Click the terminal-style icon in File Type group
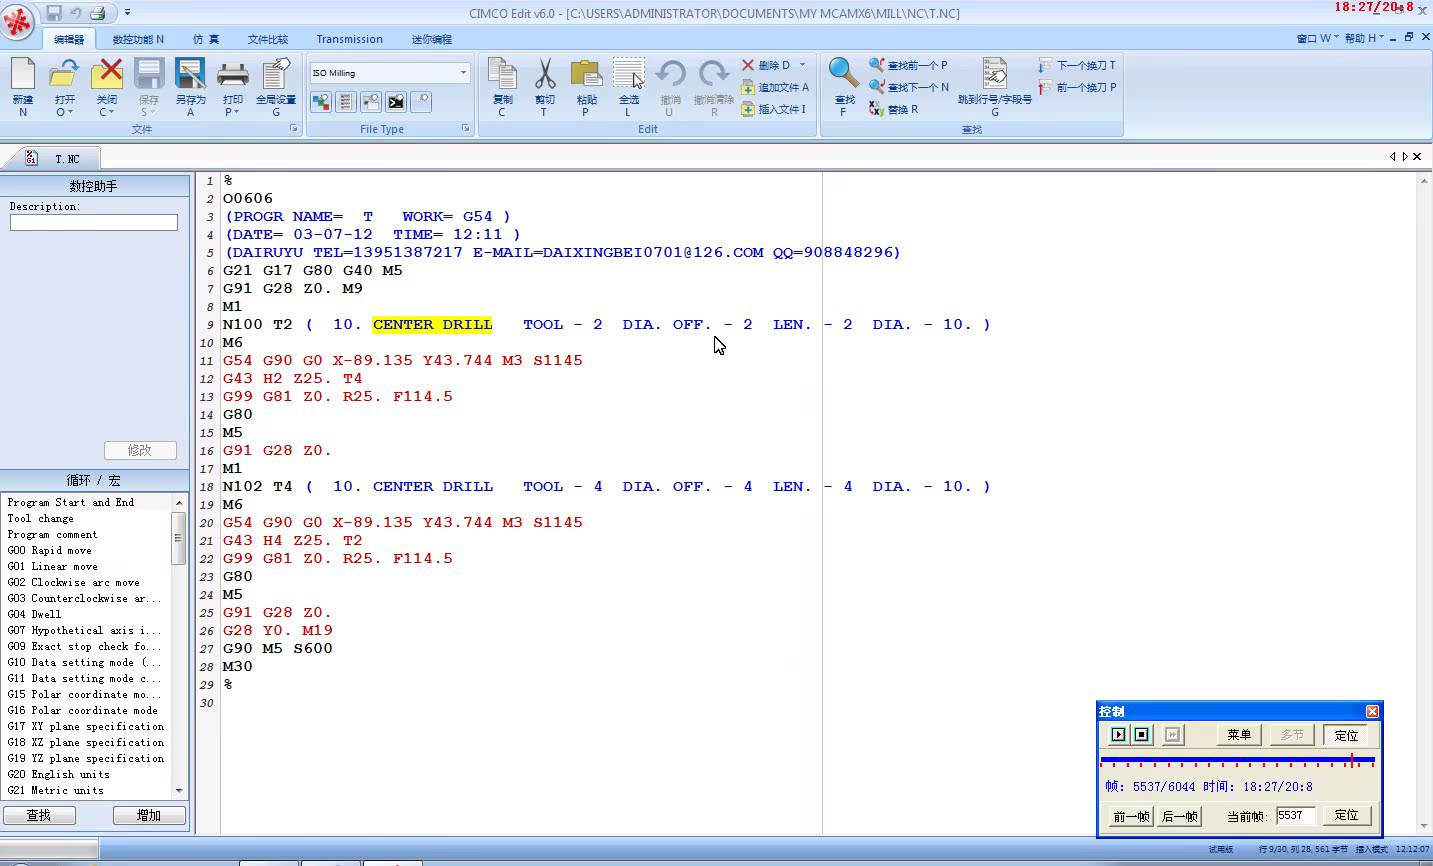The height and width of the screenshot is (866, 1433). 396,101
